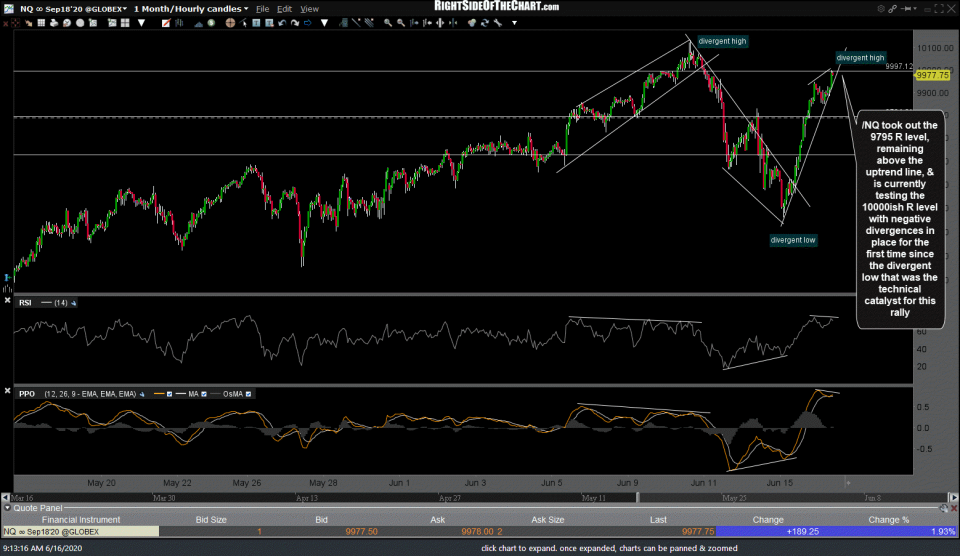
Task: Close the RSI study panel
Action: click(x=7, y=300)
